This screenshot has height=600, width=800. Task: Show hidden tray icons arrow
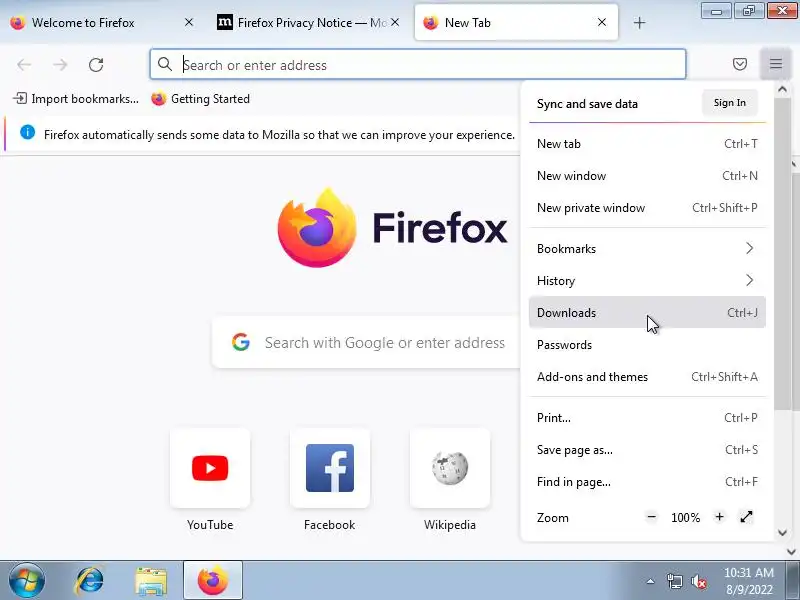651,581
